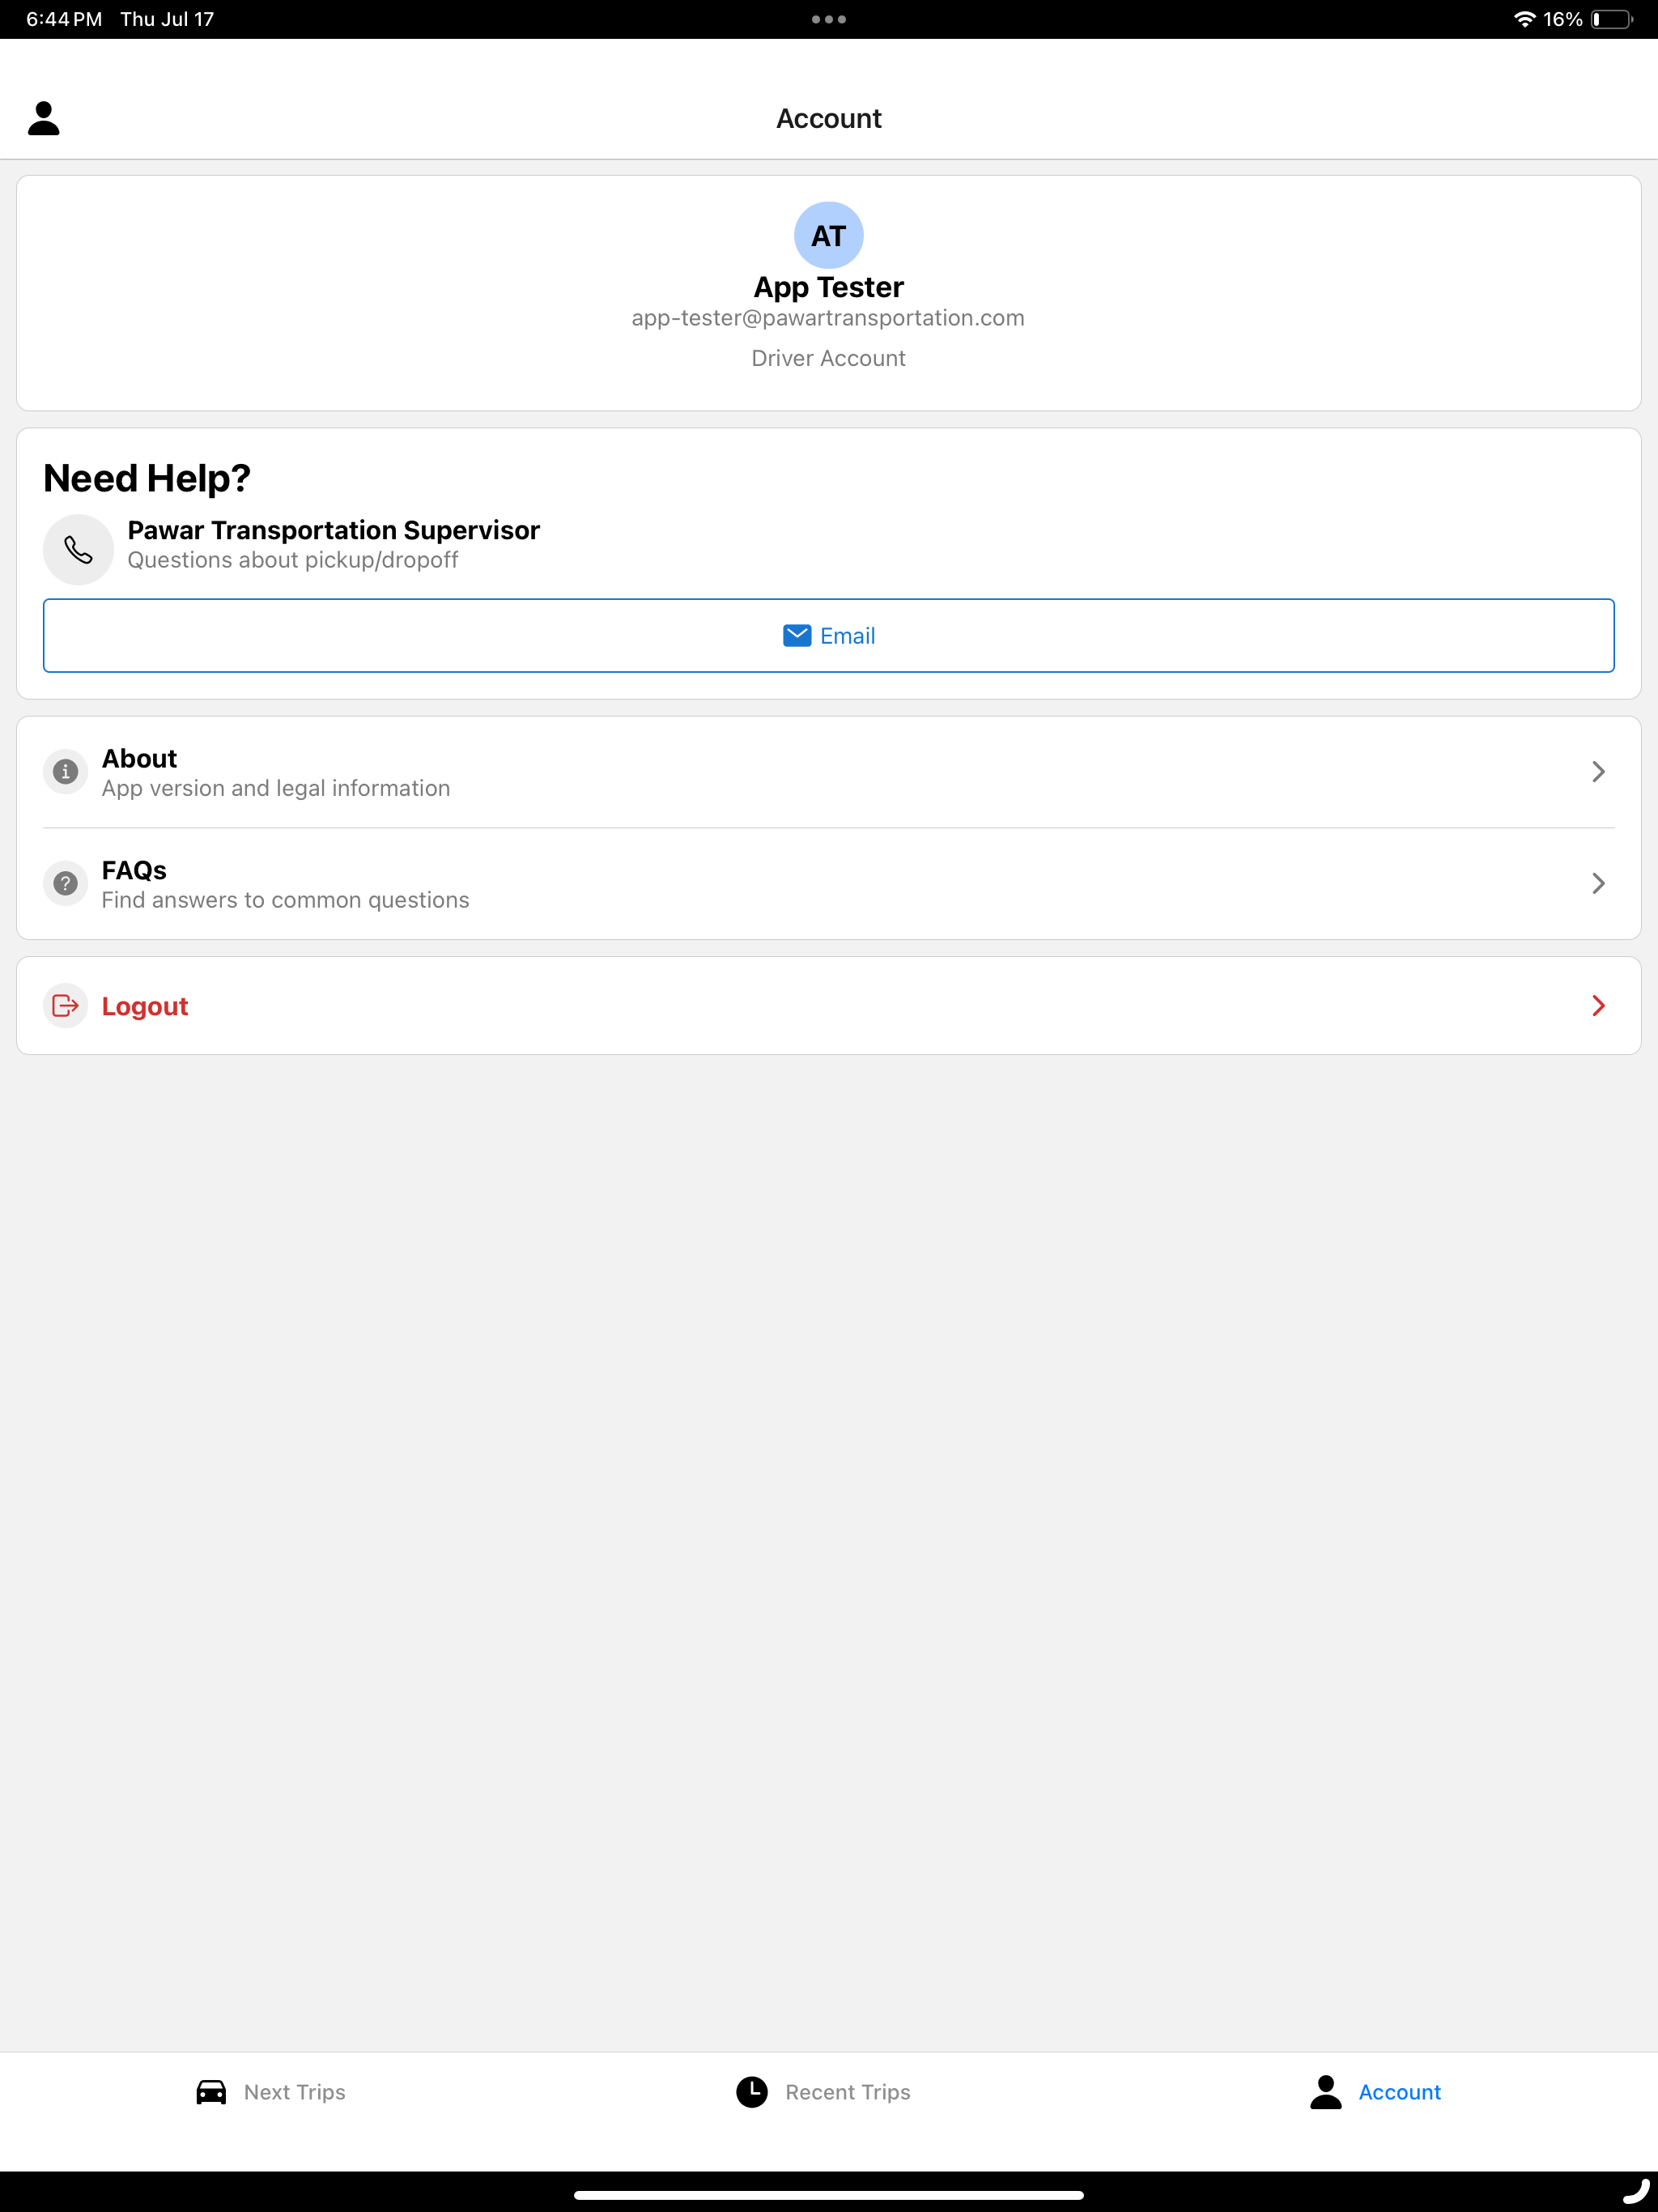Select the Account tab label
The image size is (1658, 2212).
coord(1399,2092)
